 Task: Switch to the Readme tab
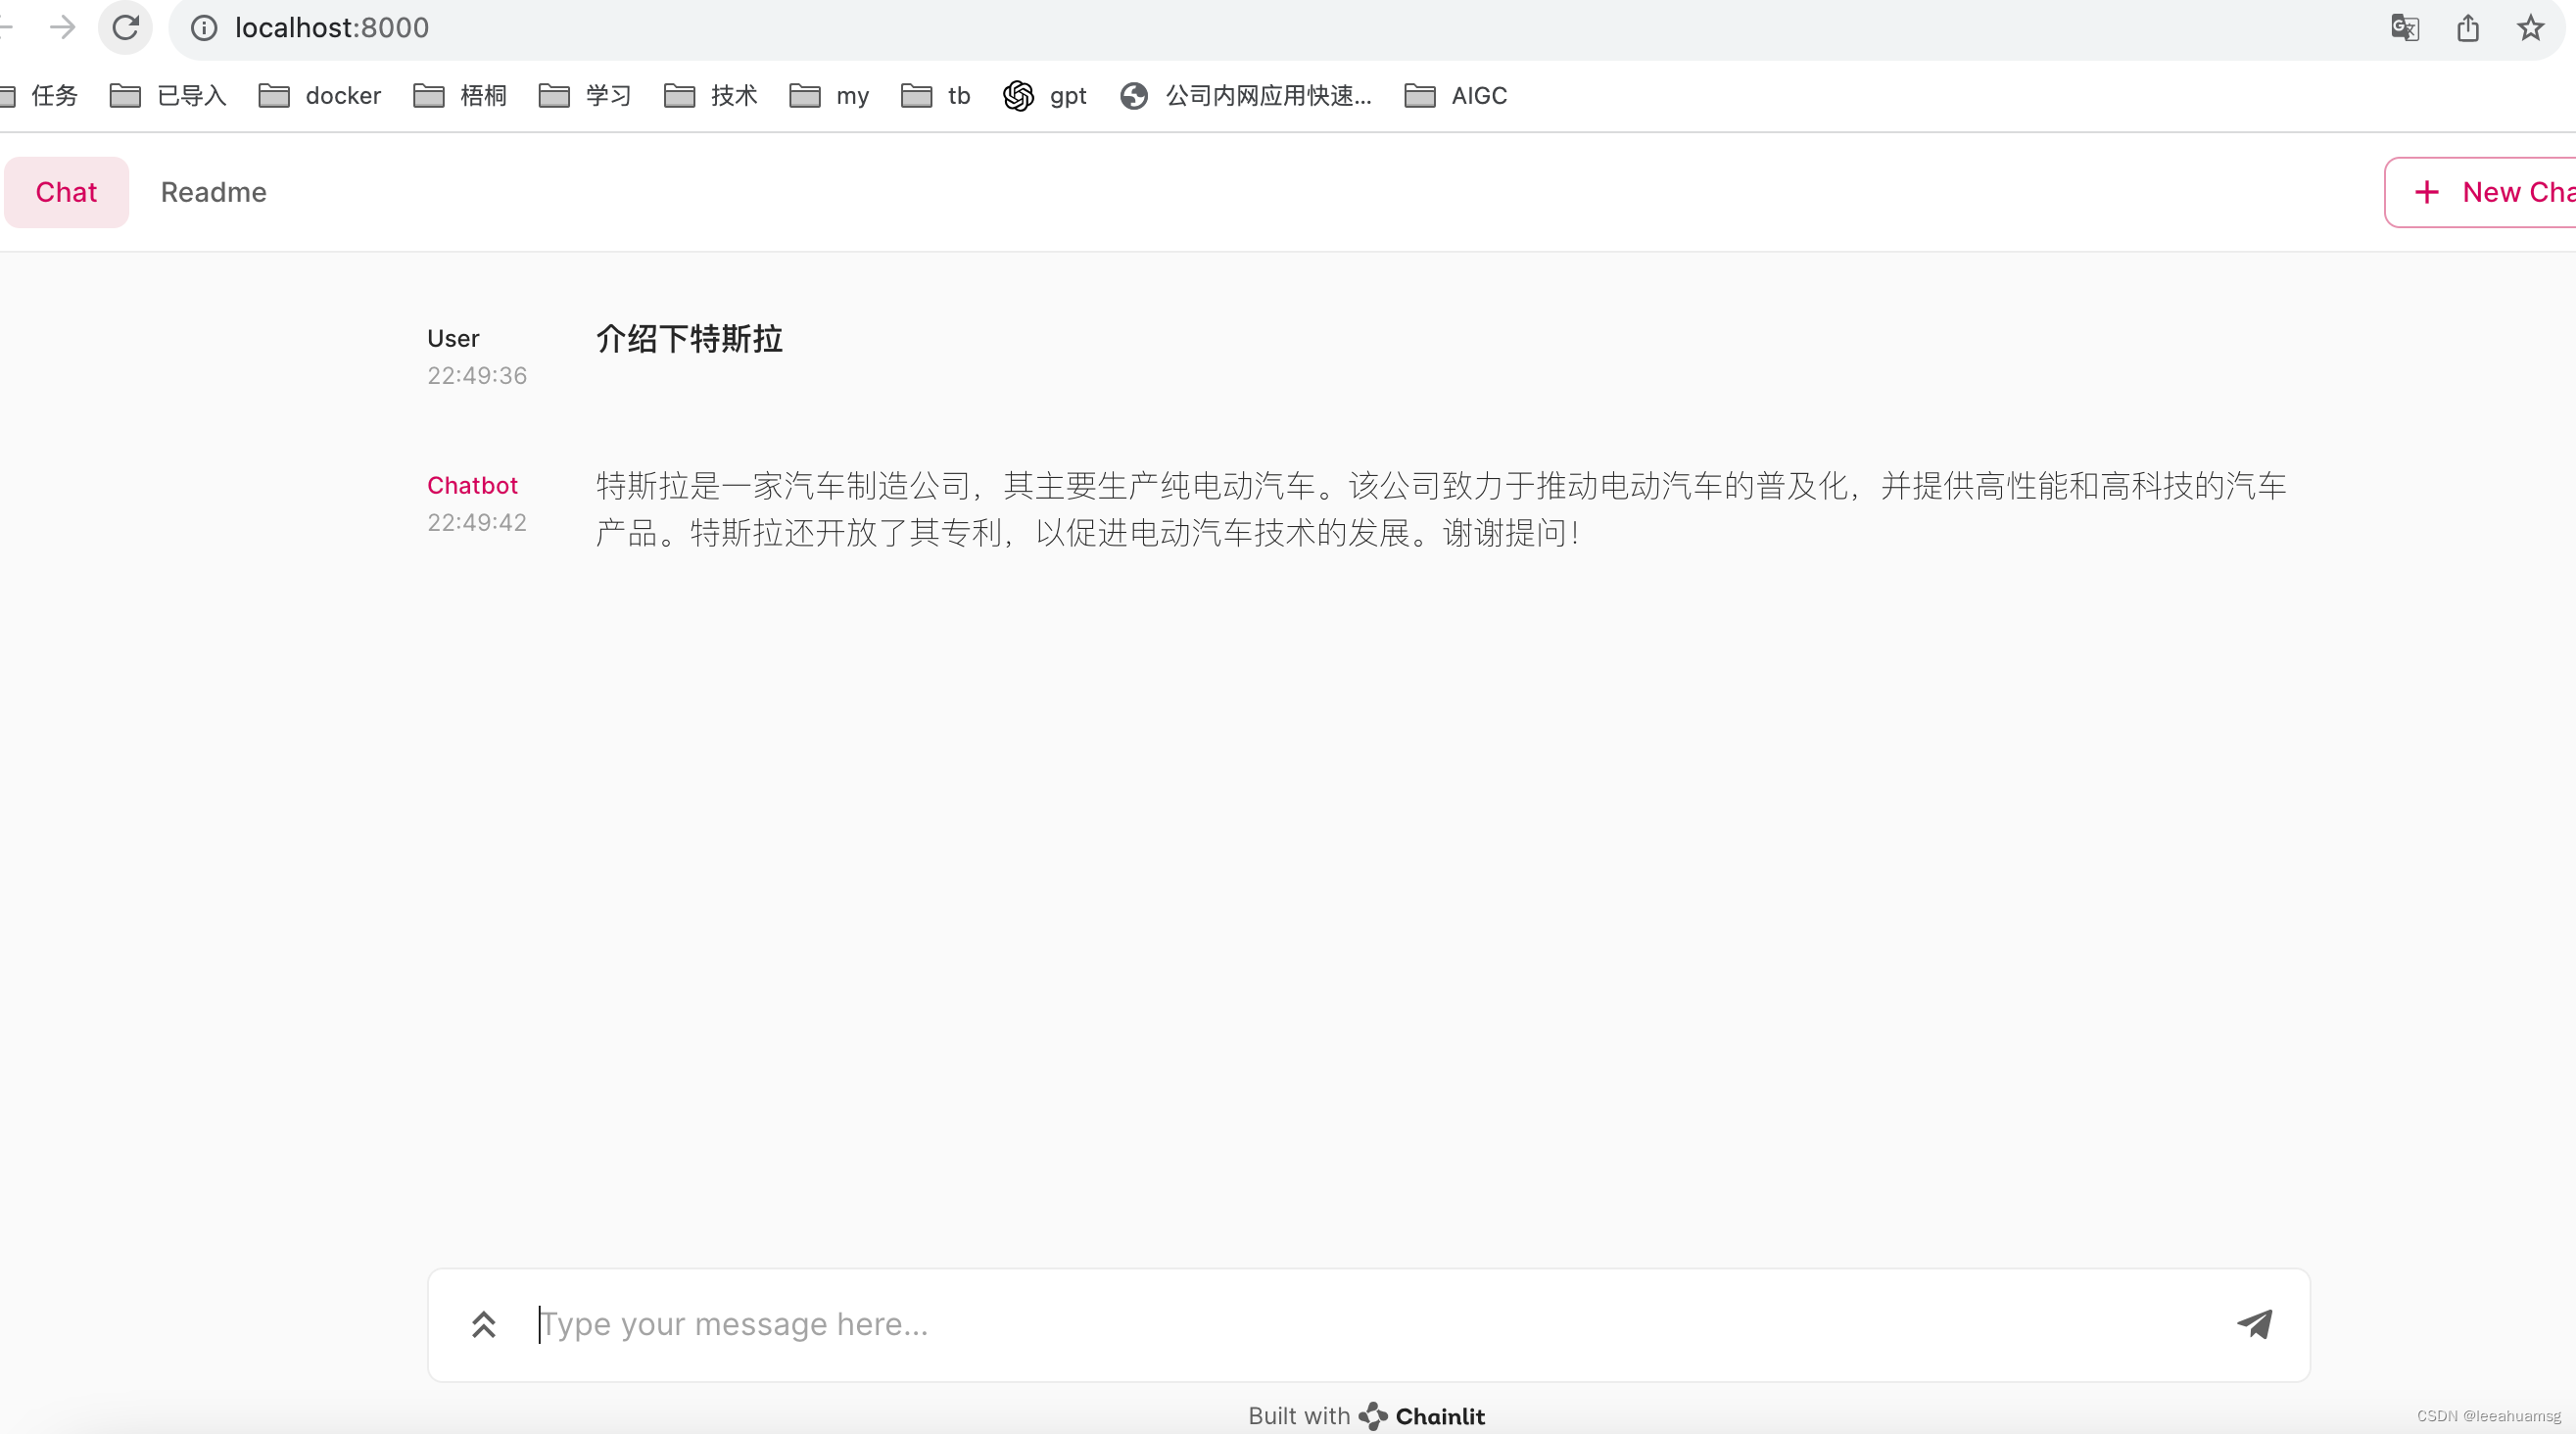(213, 192)
